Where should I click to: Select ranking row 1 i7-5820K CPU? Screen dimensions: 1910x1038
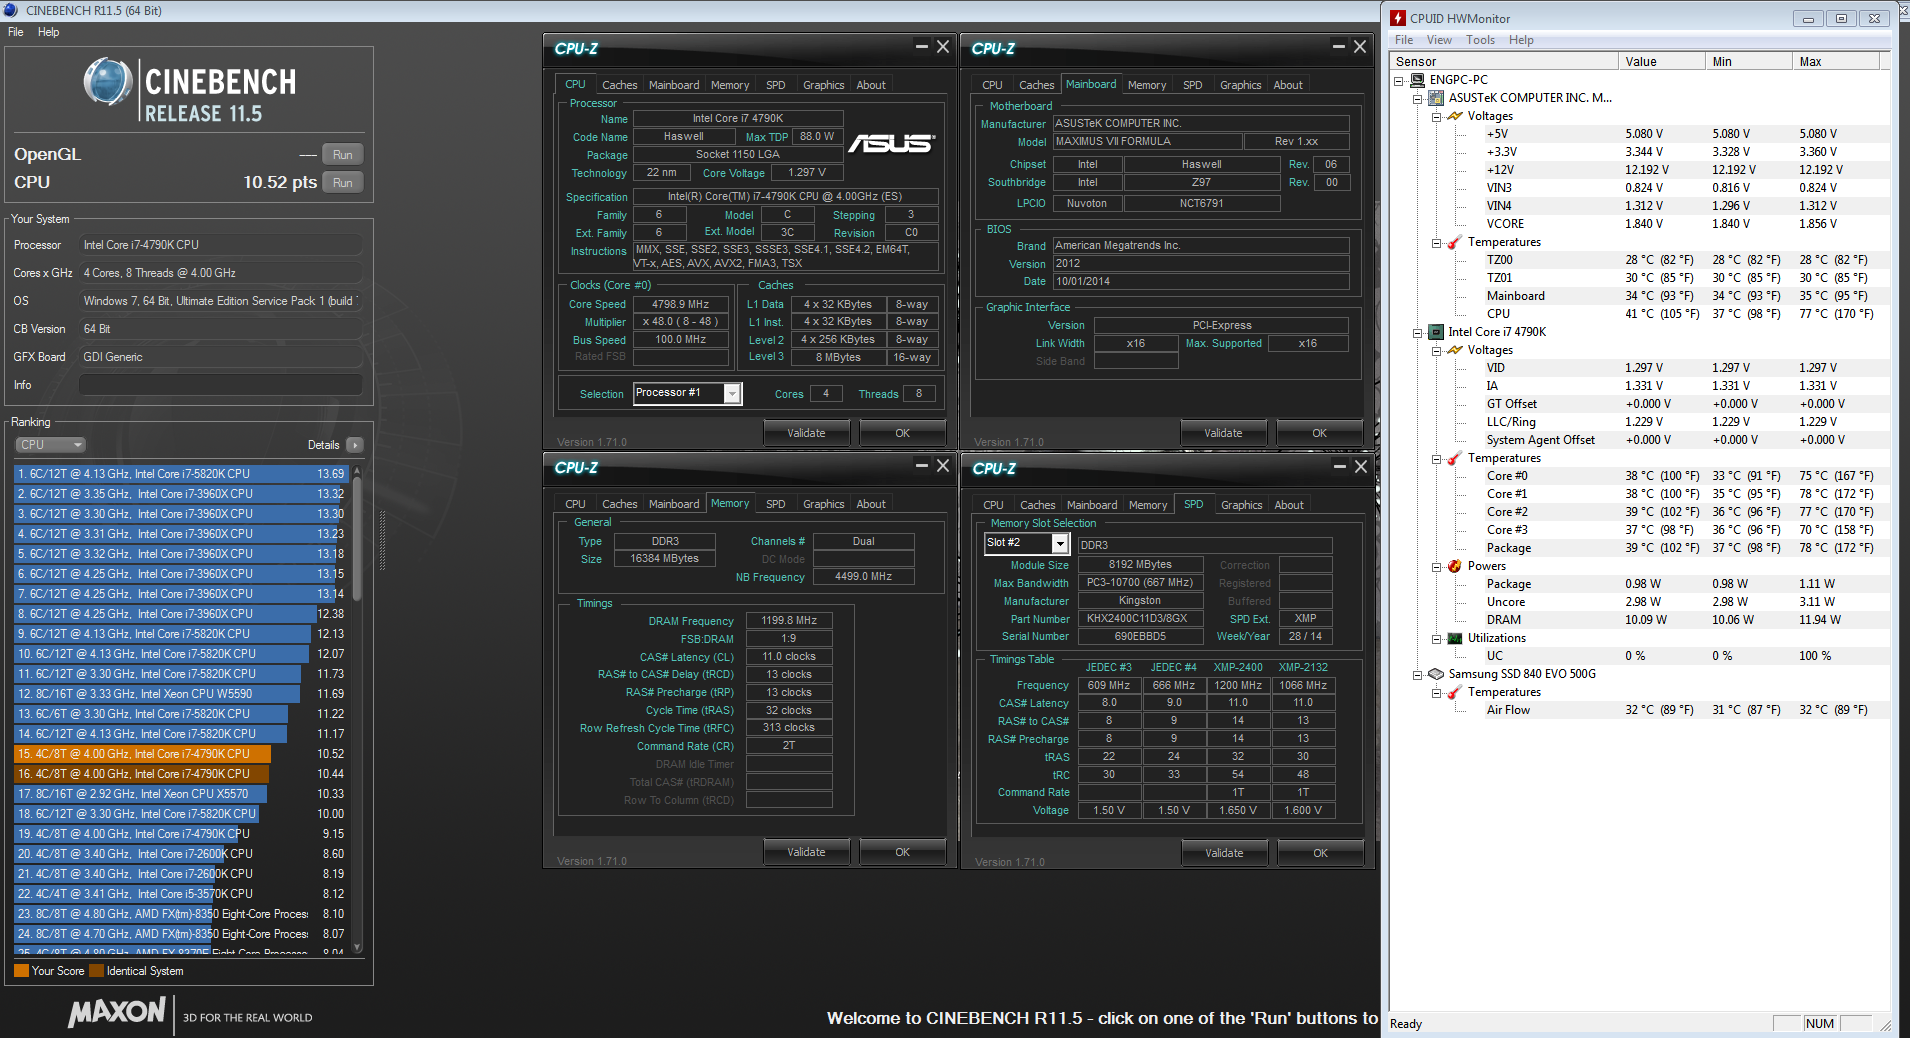point(180,474)
